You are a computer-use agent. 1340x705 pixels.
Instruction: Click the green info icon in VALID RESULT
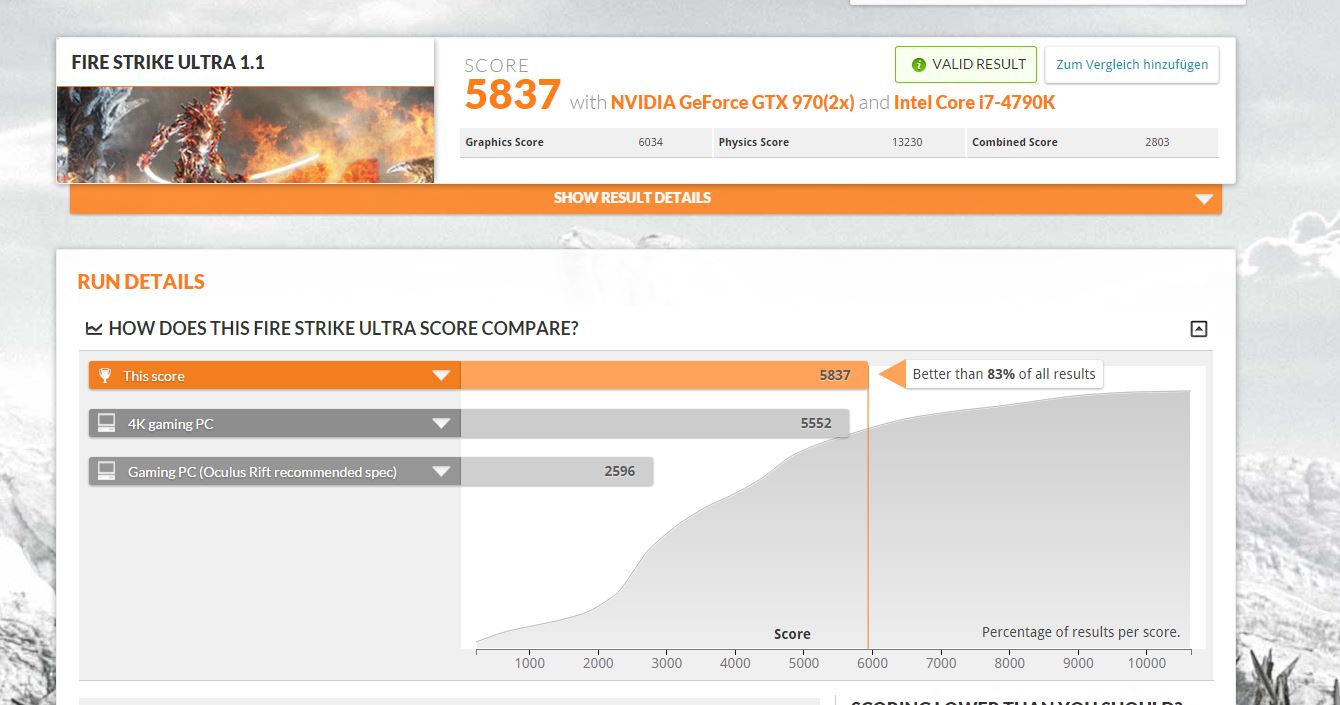918,64
